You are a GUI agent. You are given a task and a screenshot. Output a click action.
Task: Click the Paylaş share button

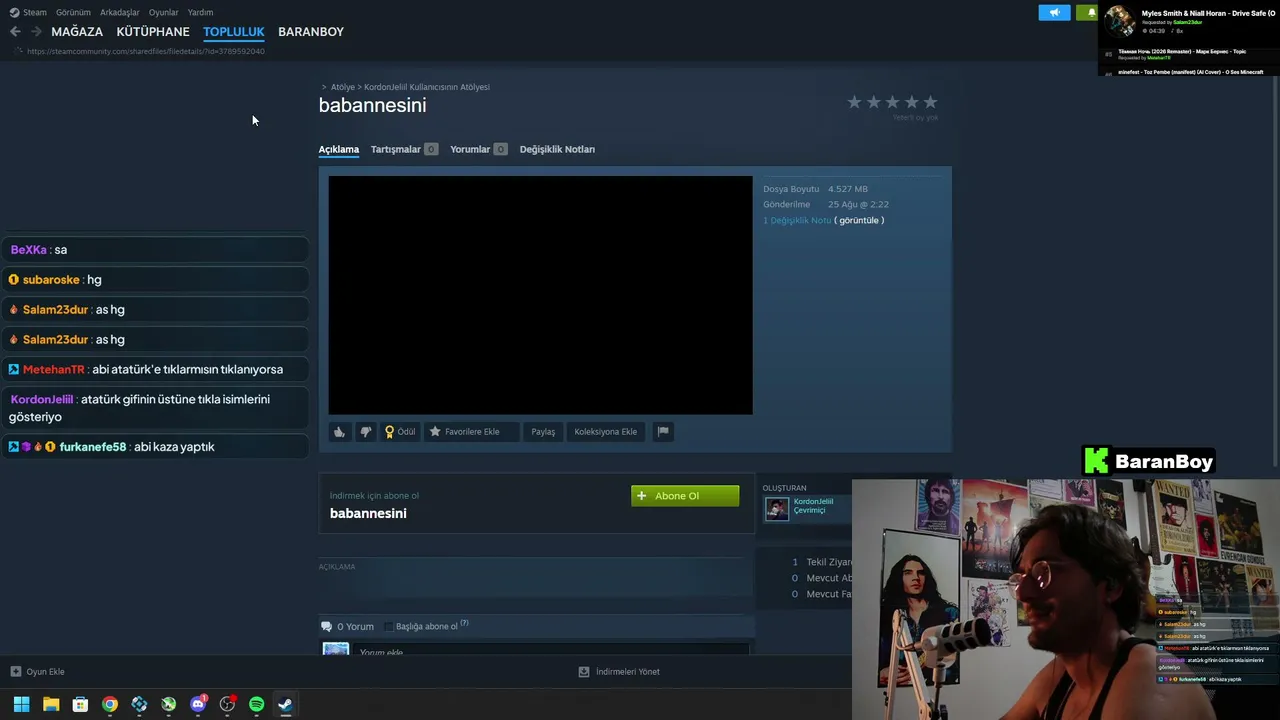point(543,432)
